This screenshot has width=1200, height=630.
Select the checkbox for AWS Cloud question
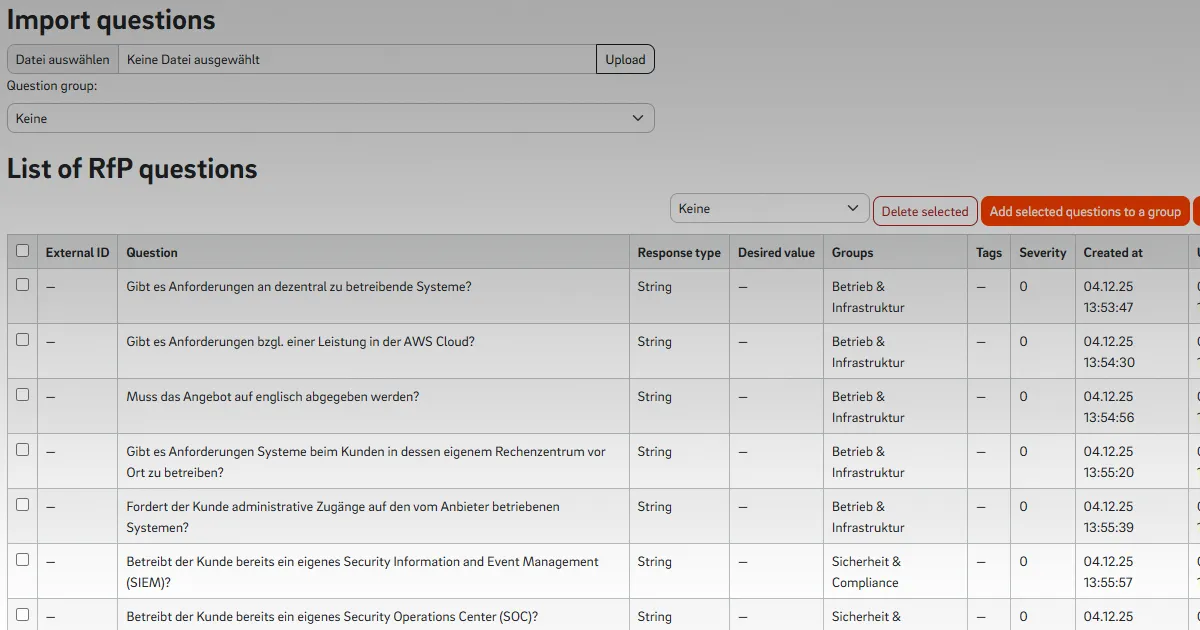point(23,340)
